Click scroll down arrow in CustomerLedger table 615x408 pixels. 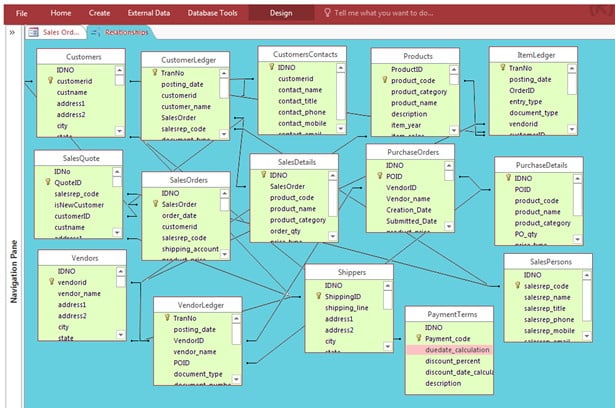[224, 134]
